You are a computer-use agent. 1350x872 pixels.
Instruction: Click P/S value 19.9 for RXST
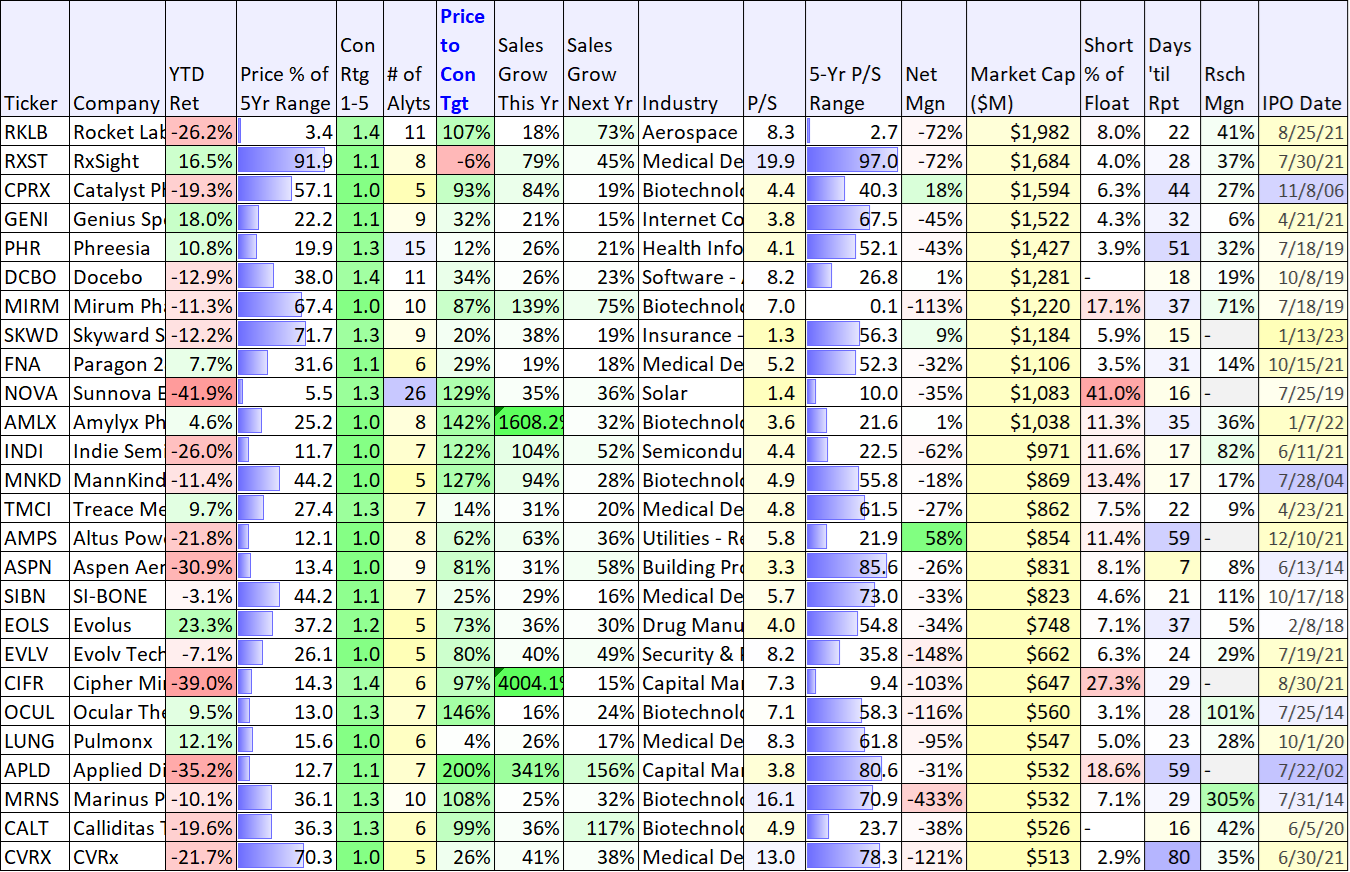(x=772, y=161)
